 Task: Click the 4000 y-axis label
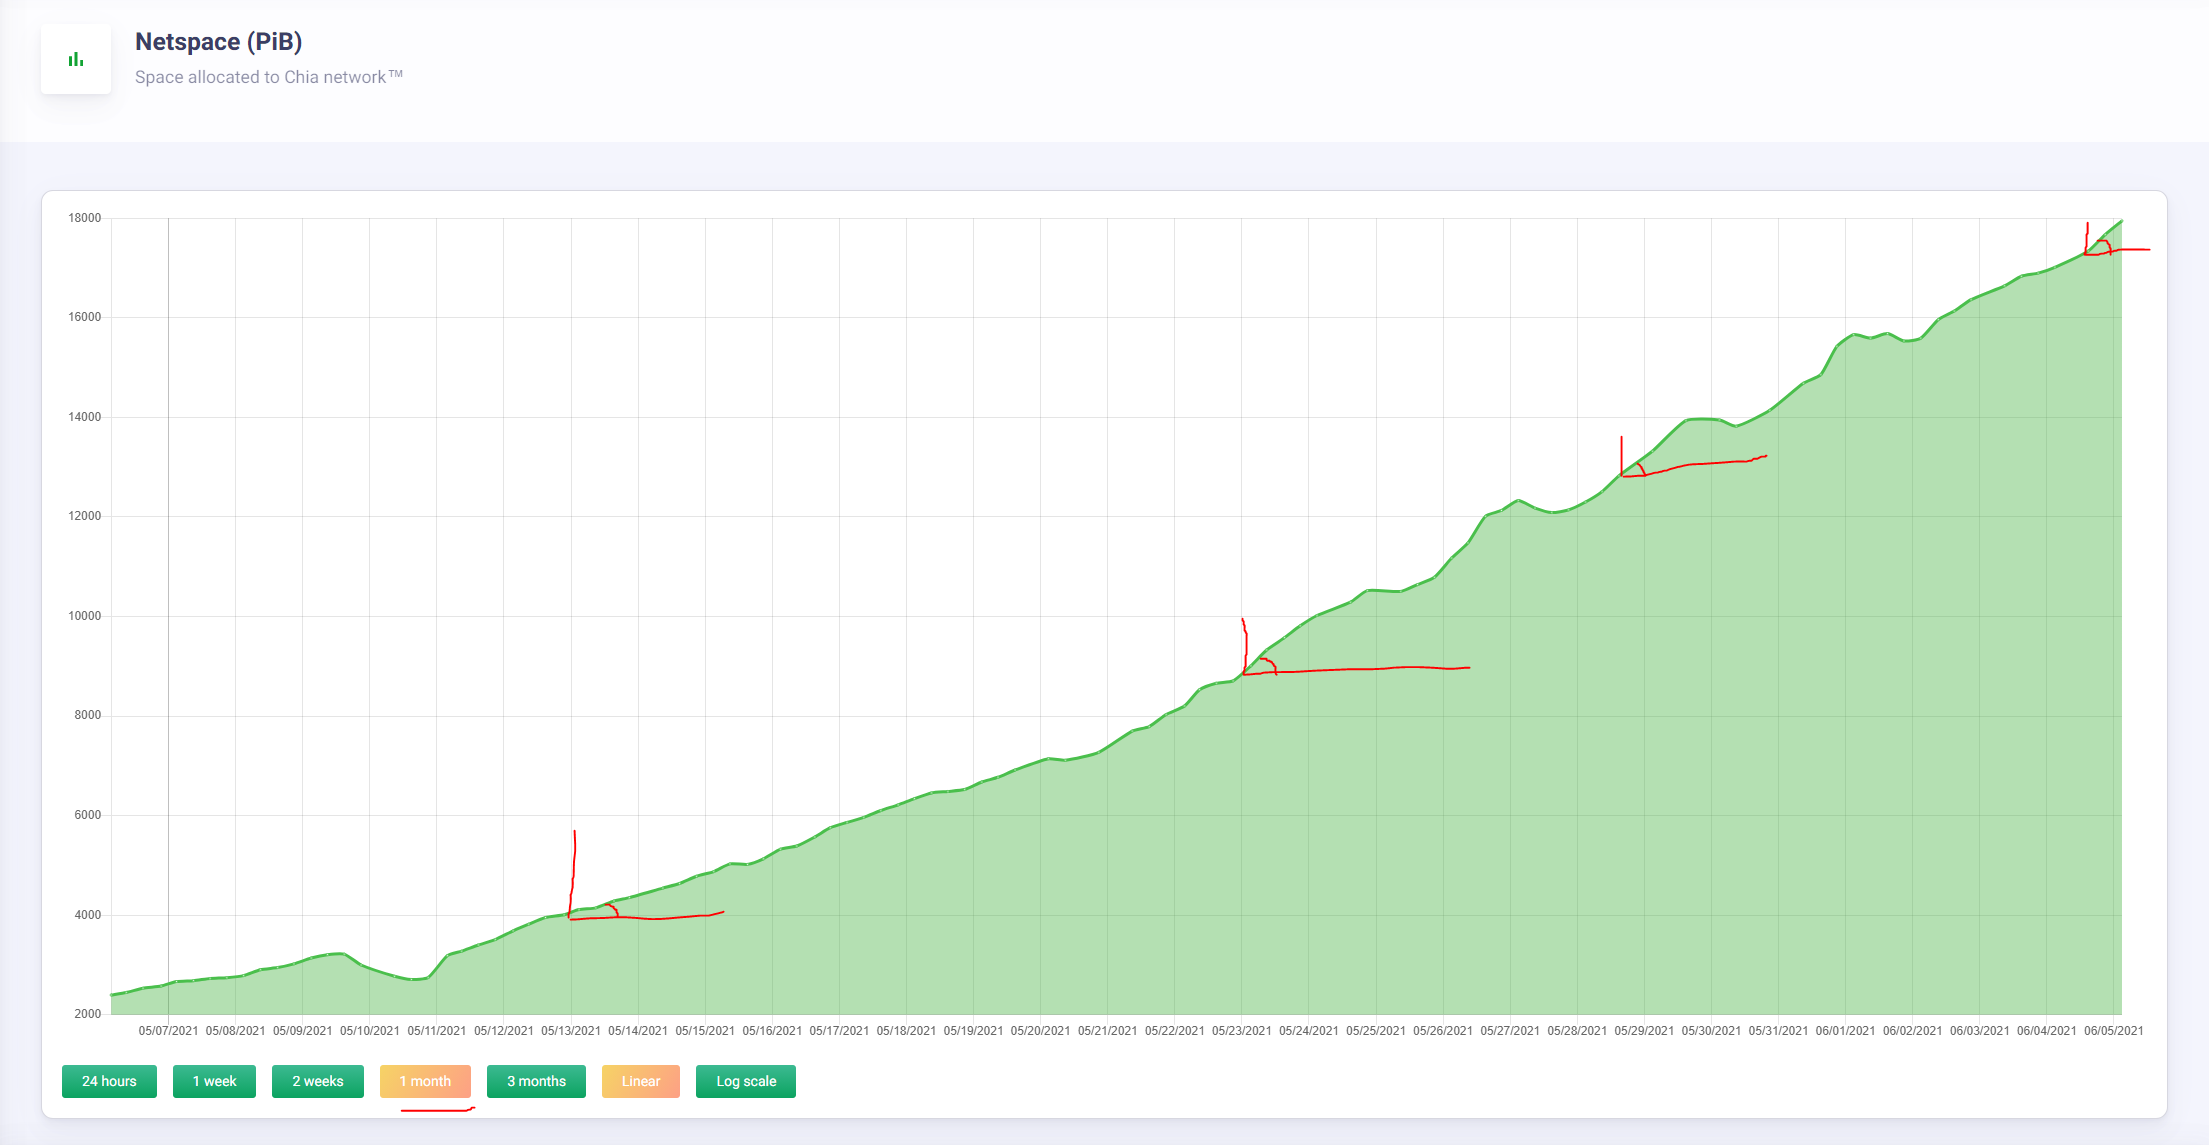[87, 915]
